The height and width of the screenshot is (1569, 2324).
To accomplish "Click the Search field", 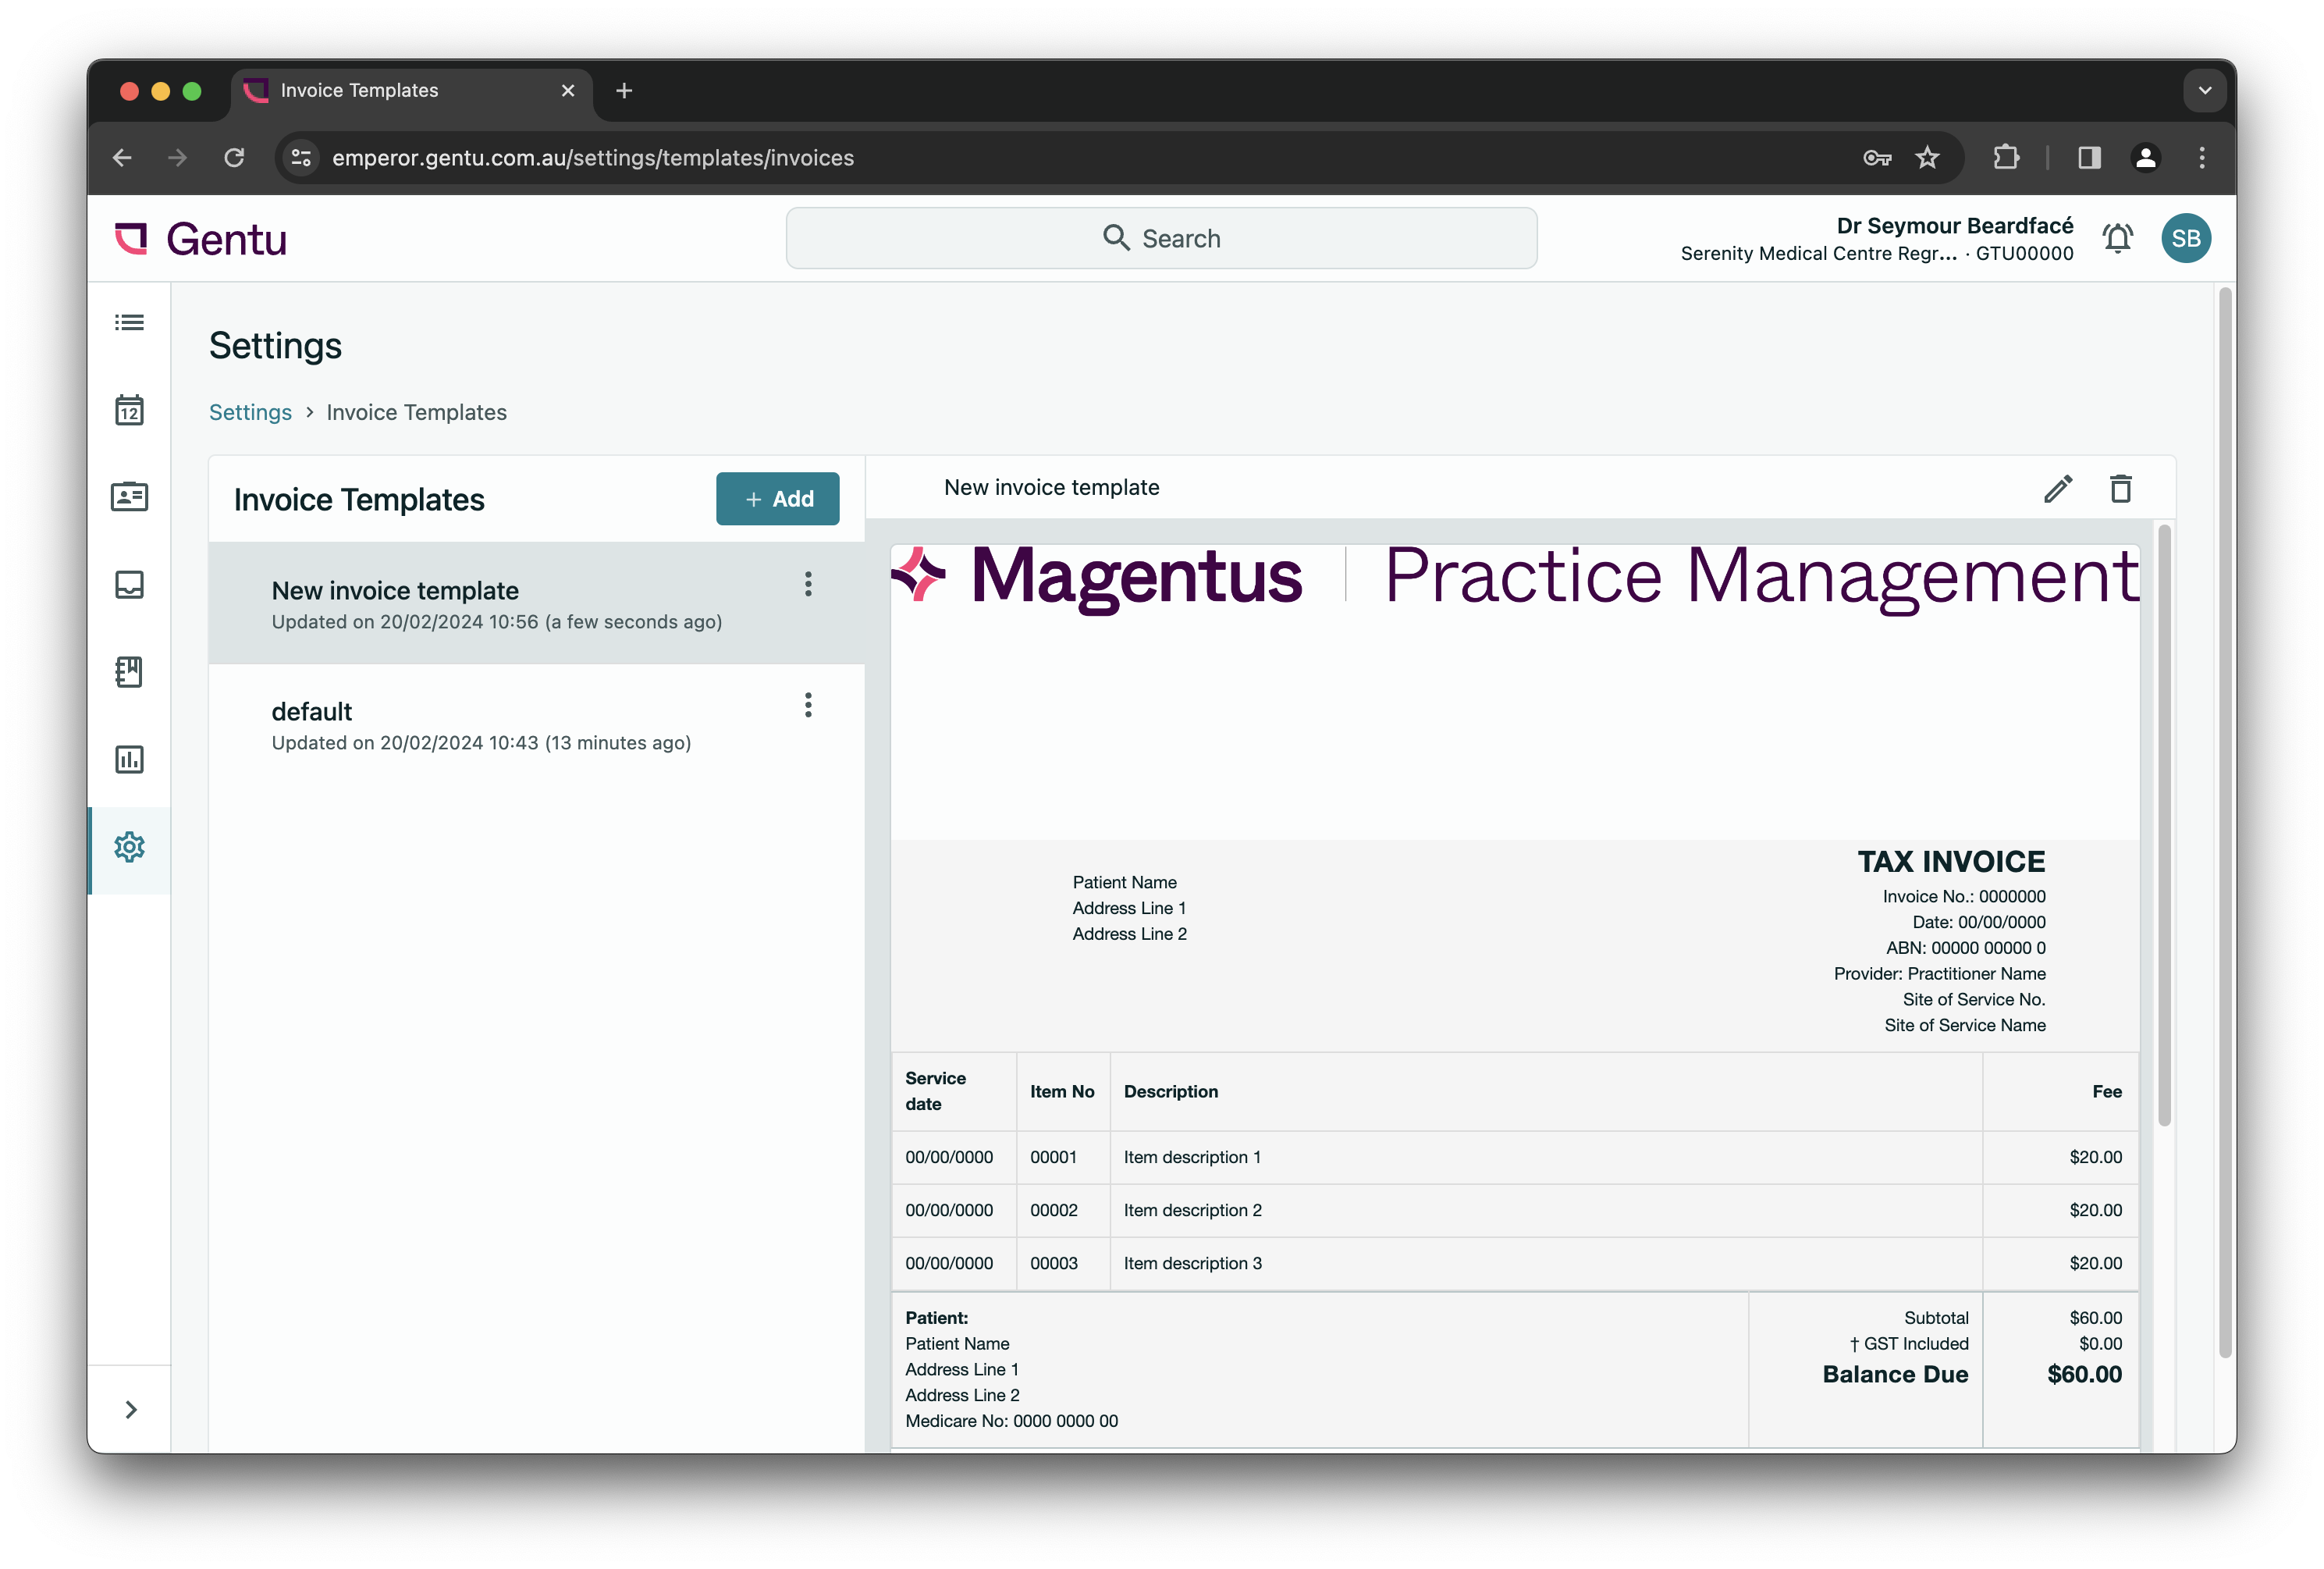I will pos(1161,239).
